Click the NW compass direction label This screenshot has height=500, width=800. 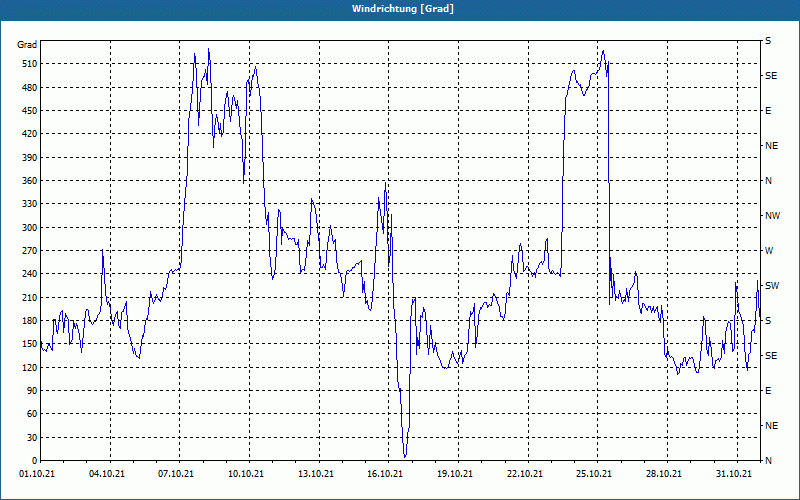[x=772, y=216]
